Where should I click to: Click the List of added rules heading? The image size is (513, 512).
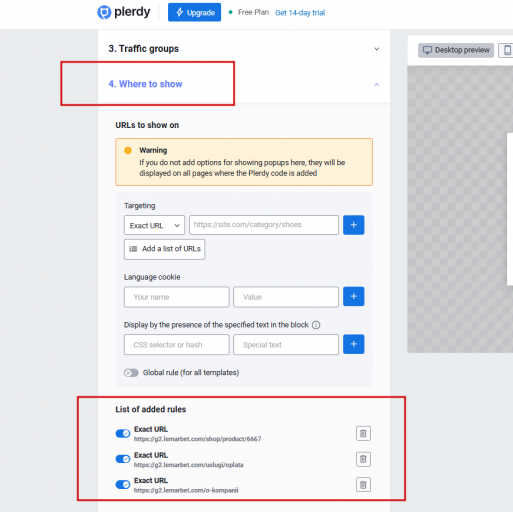pyautogui.click(x=151, y=409)
